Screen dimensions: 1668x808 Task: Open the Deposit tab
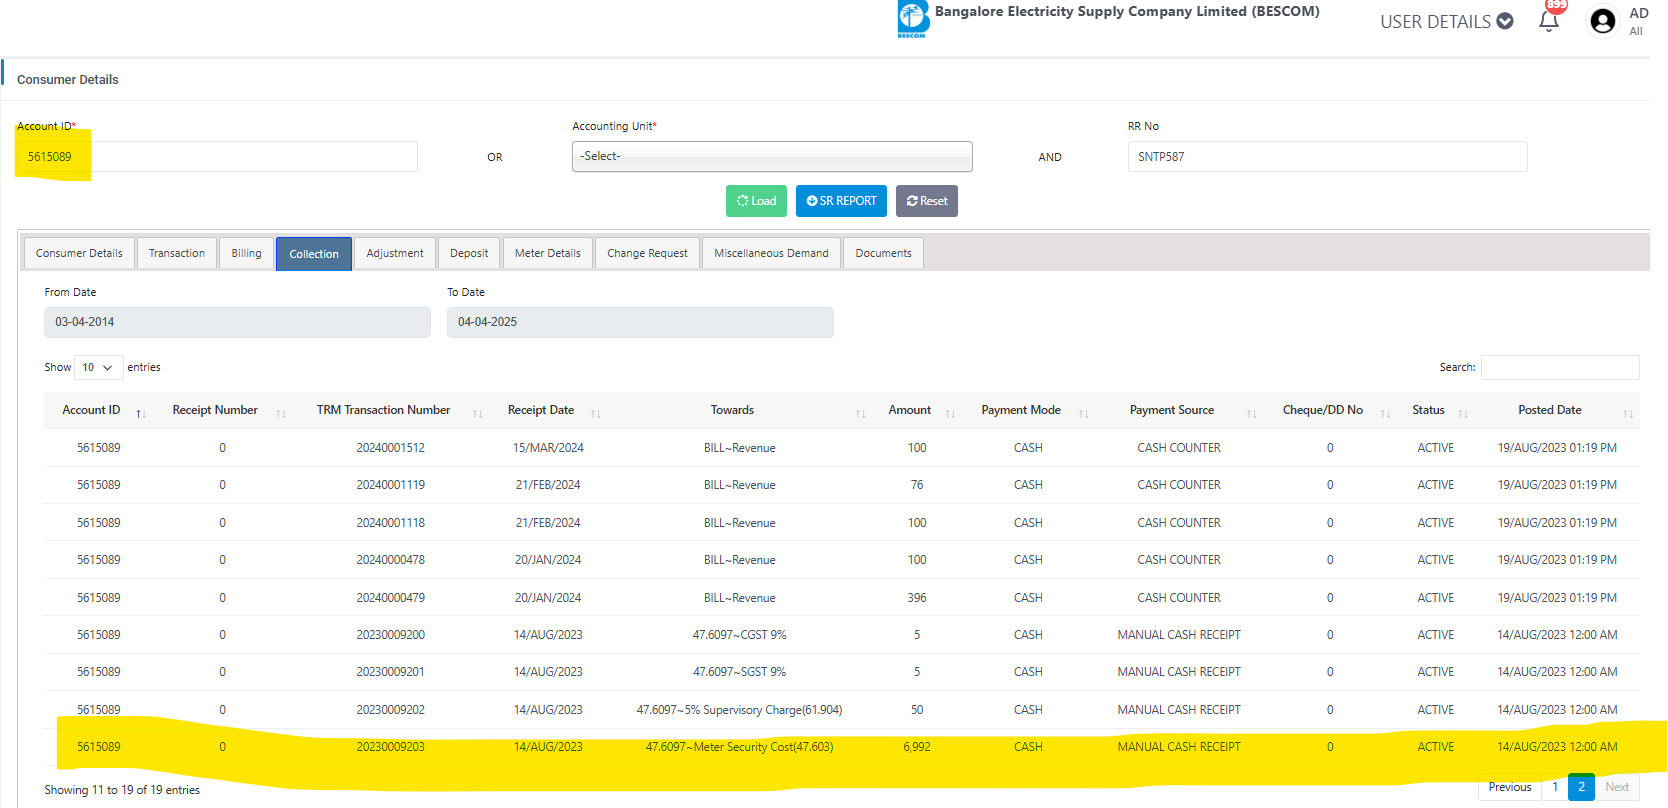(x=469, y=253)
